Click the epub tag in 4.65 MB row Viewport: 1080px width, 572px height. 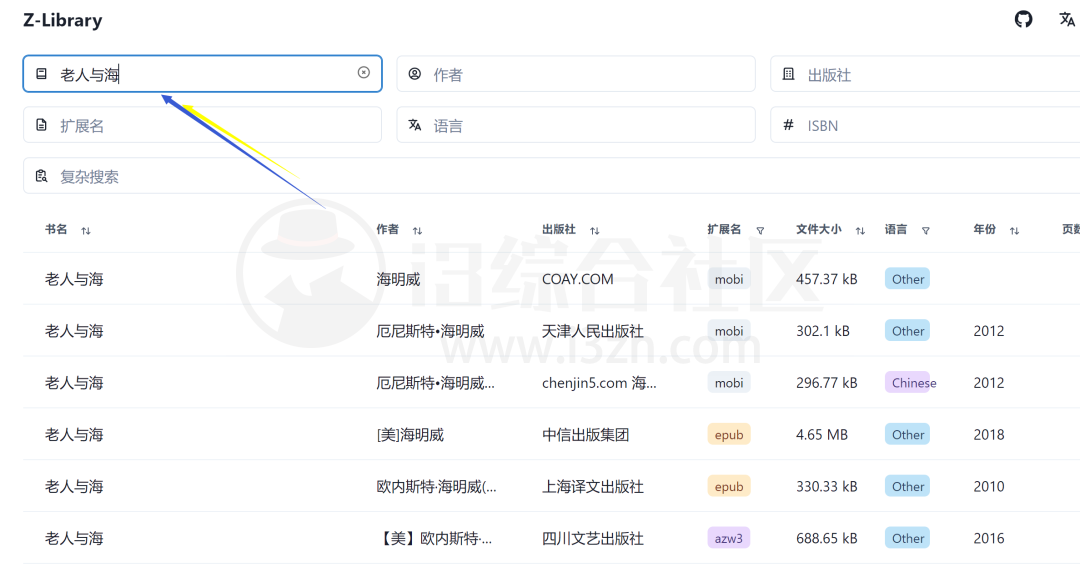729,435
